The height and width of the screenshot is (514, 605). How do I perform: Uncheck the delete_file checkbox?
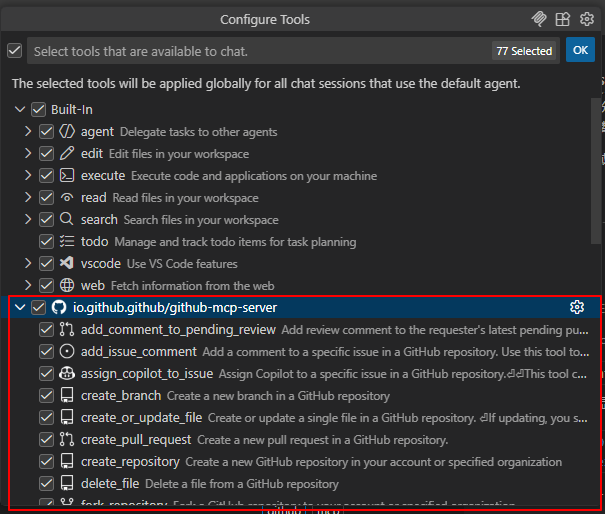(46, 484)
